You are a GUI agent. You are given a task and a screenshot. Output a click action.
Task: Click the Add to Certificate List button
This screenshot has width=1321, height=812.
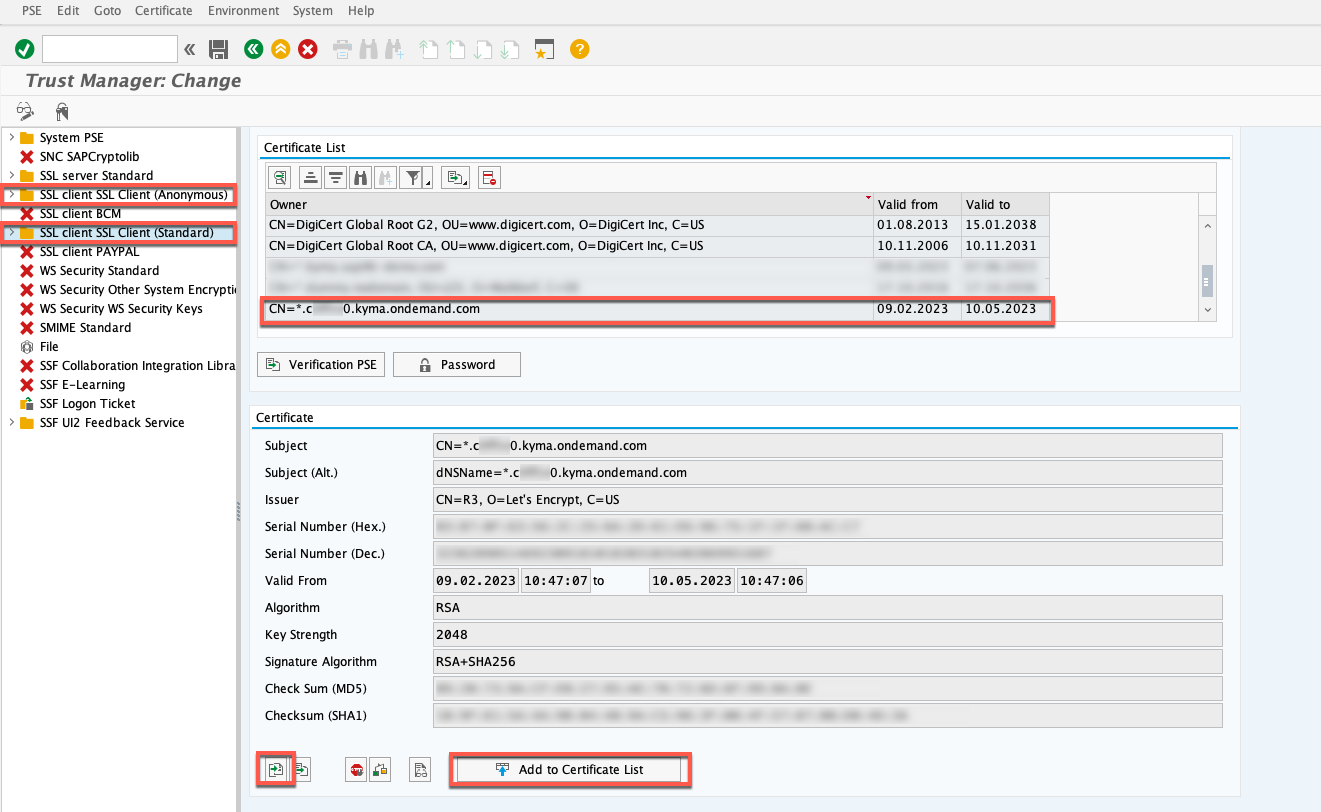click(570, 769)
